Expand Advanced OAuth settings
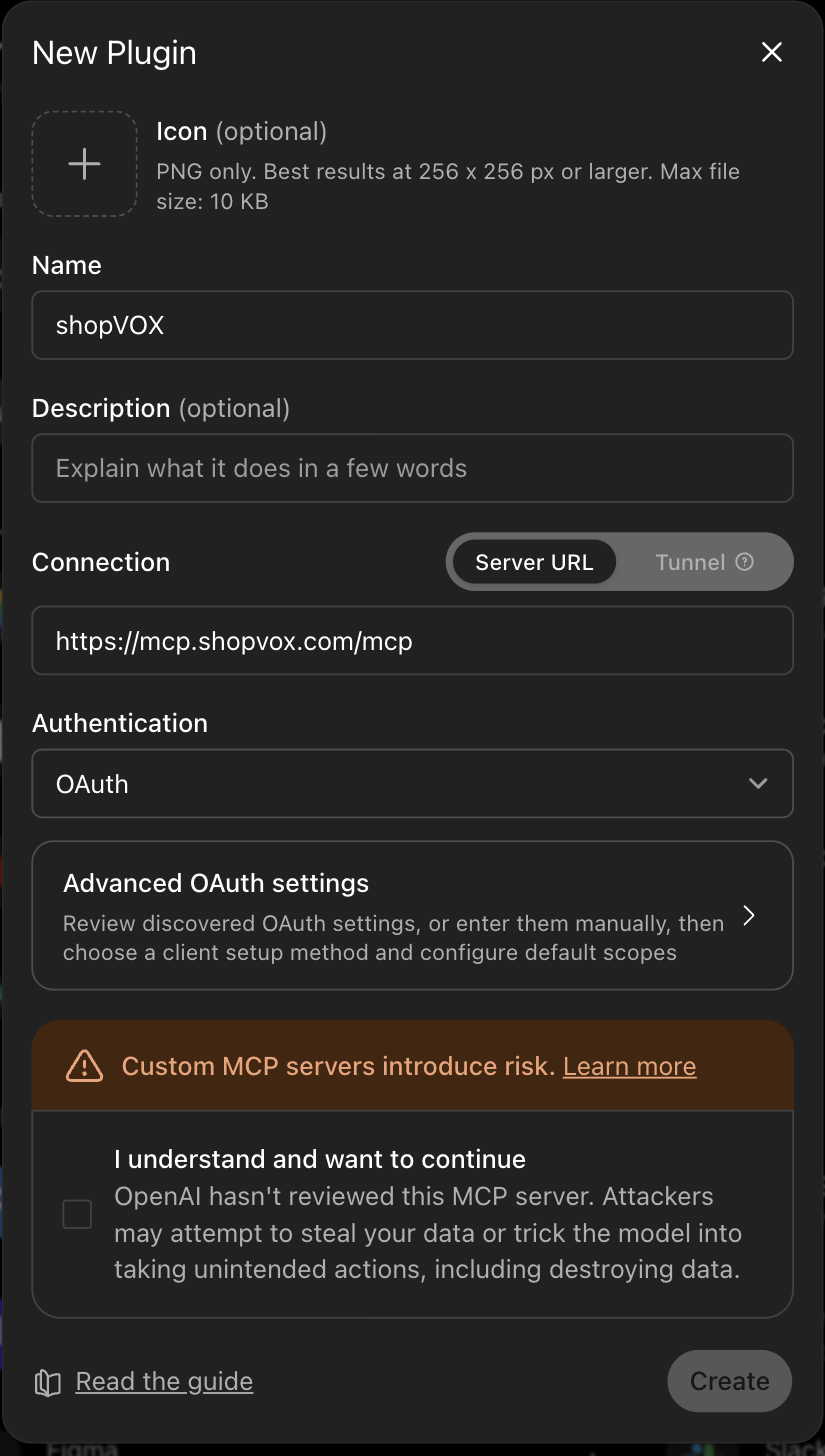The width and height of the screenshot is (825, 1456). pos(412,915)
